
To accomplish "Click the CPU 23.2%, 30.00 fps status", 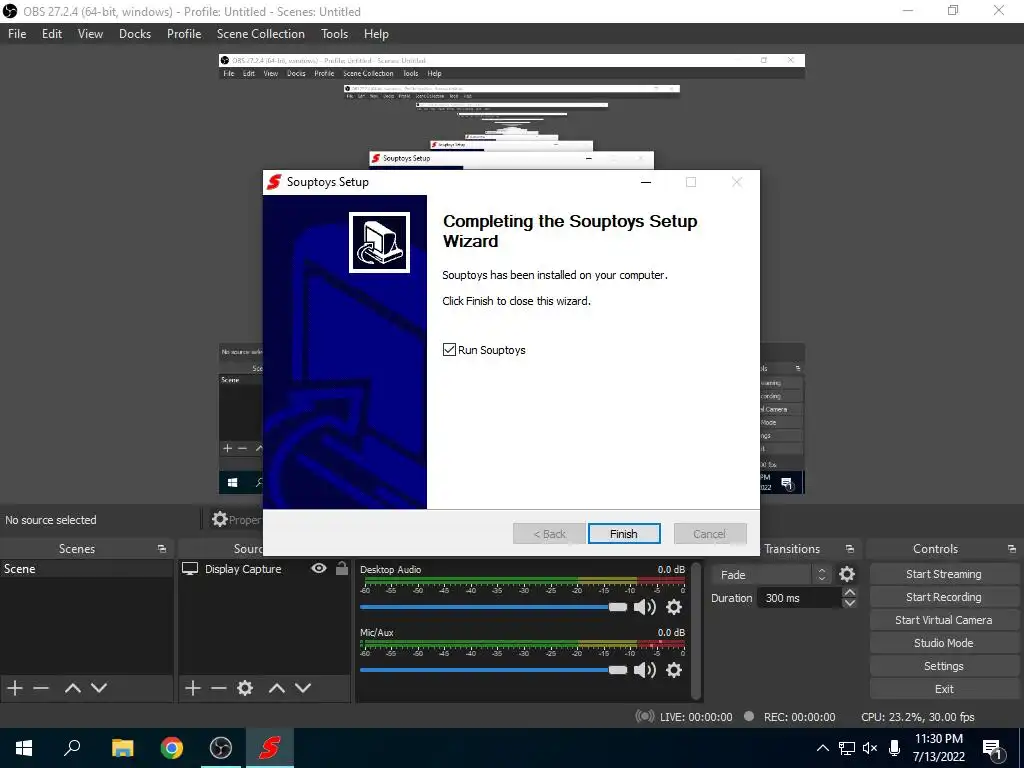I will [918, 717].
